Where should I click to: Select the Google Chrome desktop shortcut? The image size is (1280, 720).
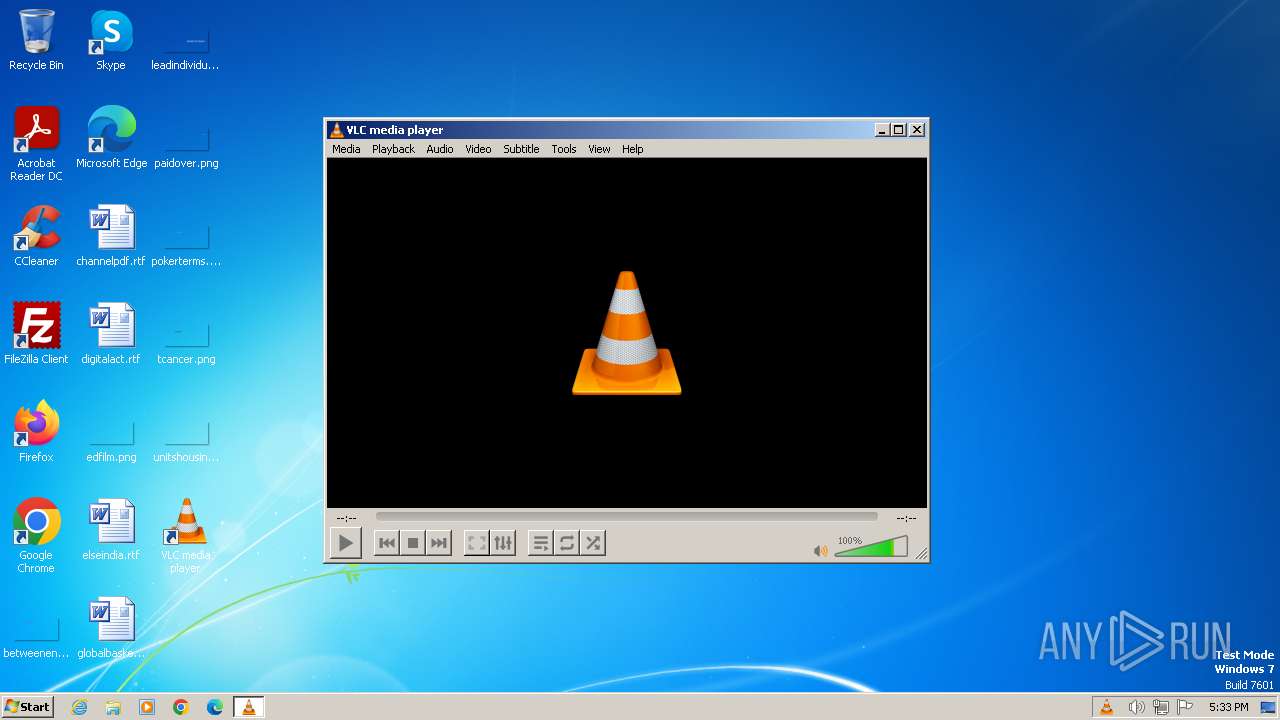pyautogui.click(x=36, y=536)
